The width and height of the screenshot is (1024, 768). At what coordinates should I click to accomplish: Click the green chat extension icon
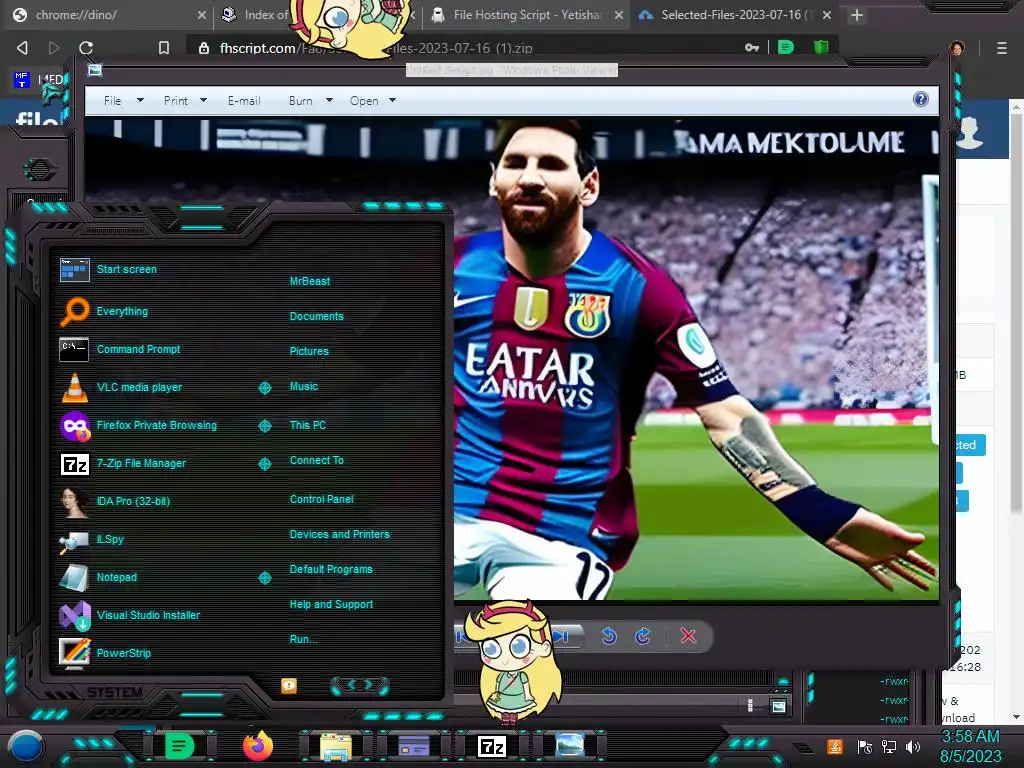(x=786, y=47)
